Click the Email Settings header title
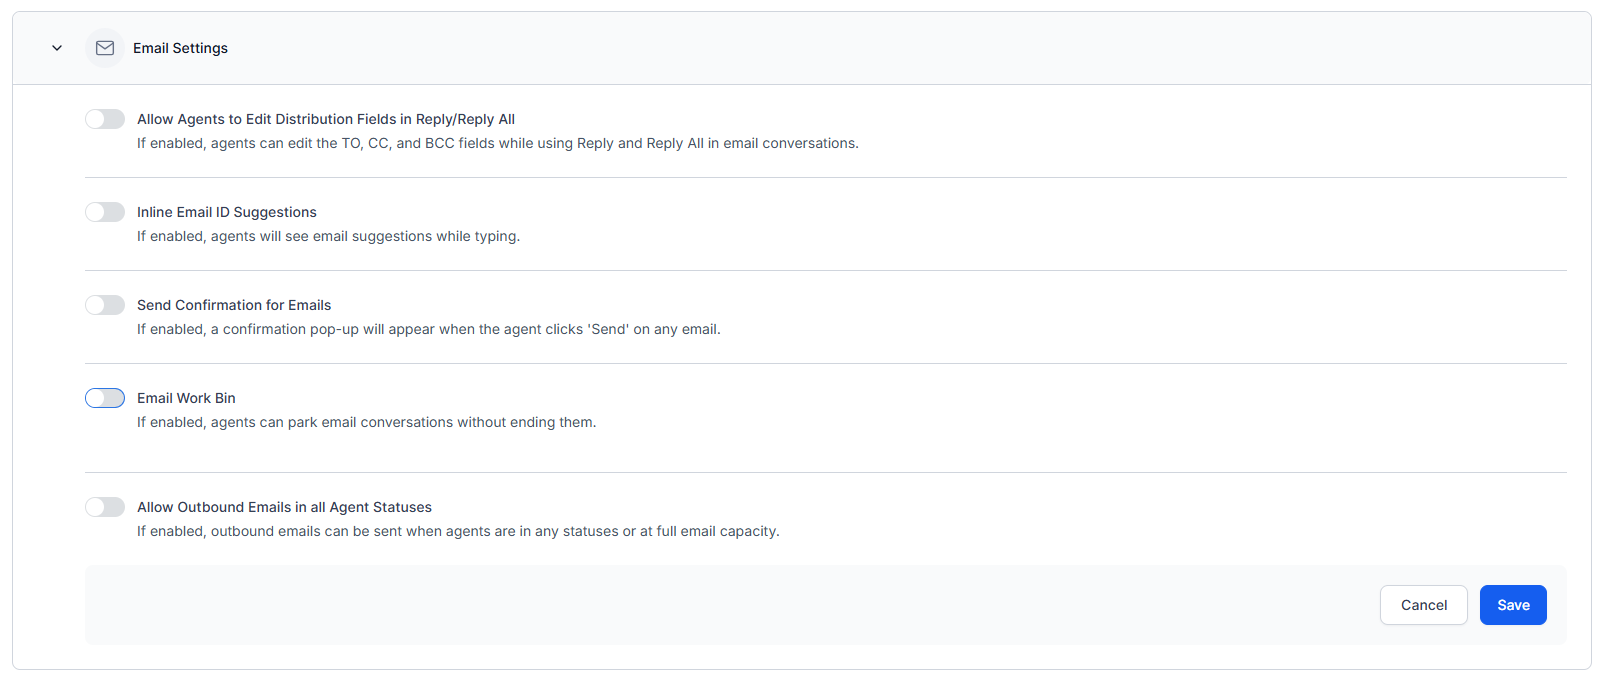1603x680 pixels. [x=180, y=48]
